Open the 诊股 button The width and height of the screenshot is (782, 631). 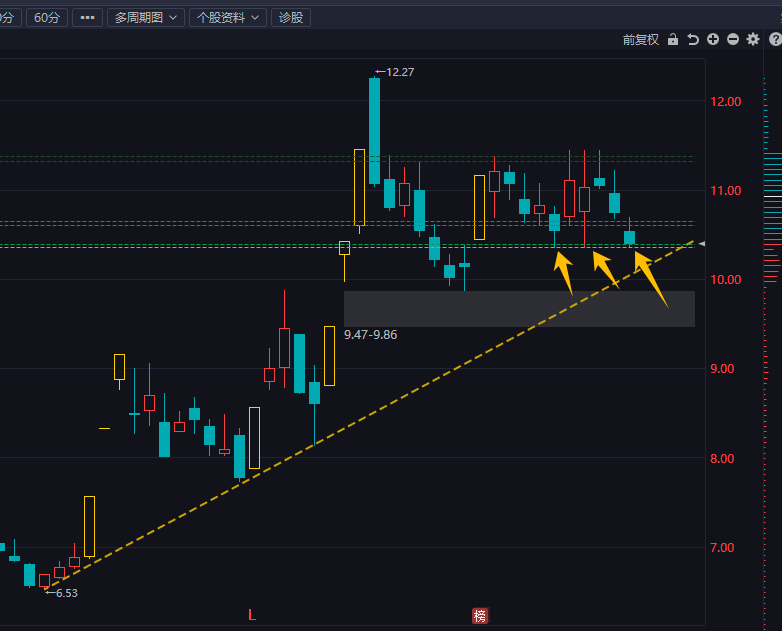tap(291, 18)
